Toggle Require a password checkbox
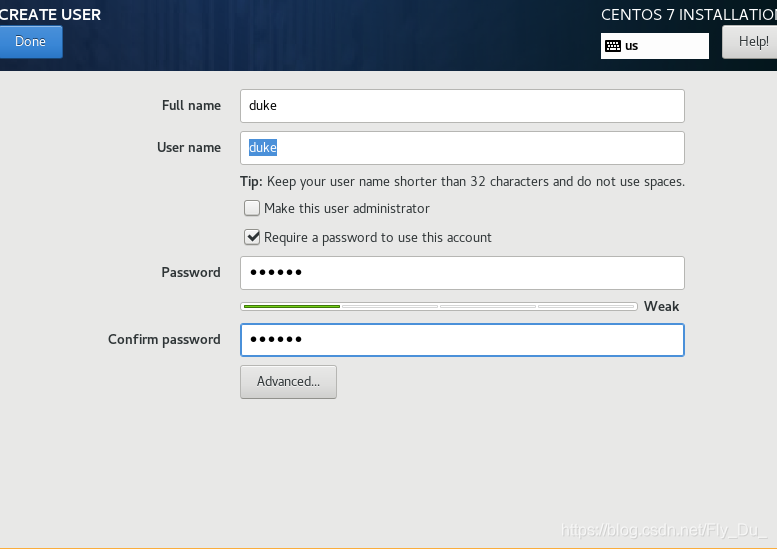This screenshot has width=777, height=549. pos(252,237)
